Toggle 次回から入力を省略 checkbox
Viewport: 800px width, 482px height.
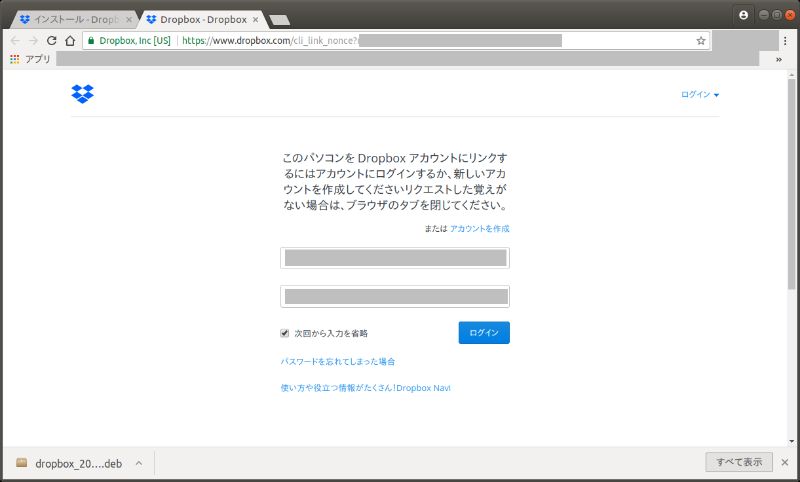coord(285,333)
